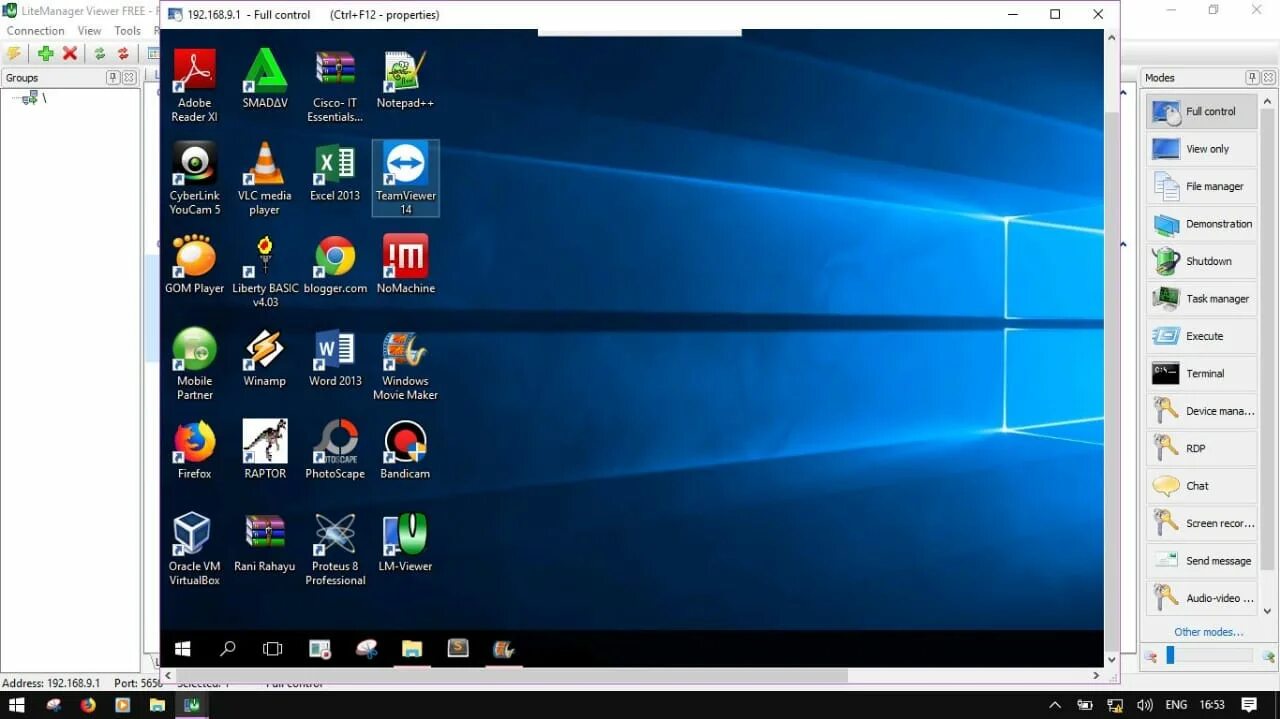Image resolution: width=1280 pixels, height=719 pixels.
Task: Choose Send message mode
Action: (x=1201, y=560)
